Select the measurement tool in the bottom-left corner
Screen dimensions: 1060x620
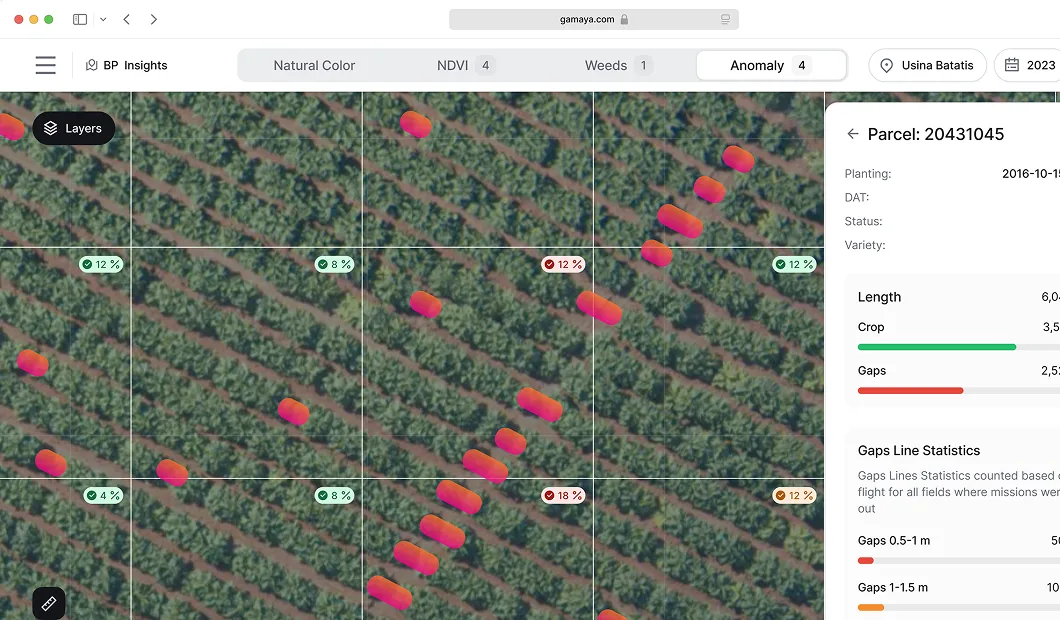pos(49,603)
